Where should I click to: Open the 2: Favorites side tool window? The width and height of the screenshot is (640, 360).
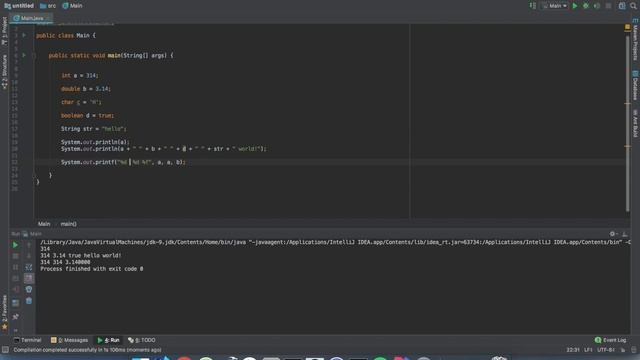[4, 312]
